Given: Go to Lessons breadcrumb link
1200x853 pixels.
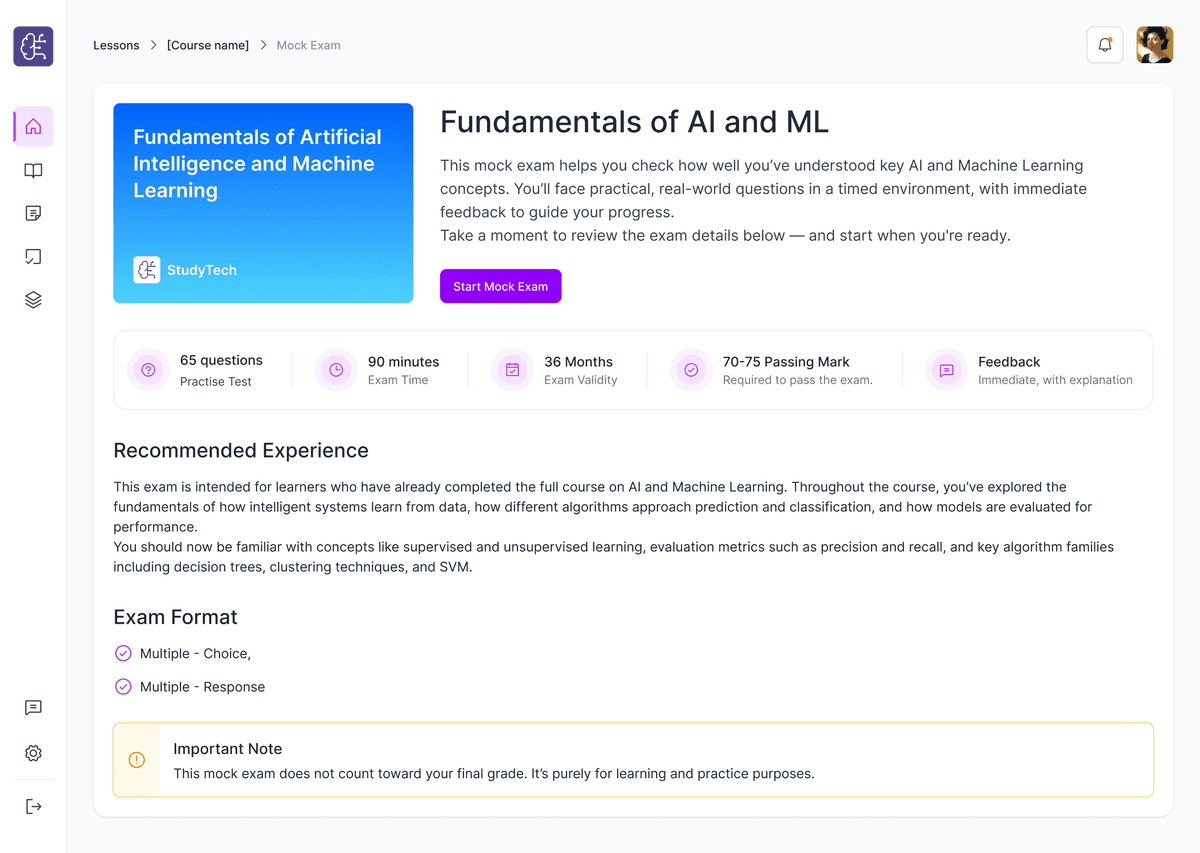Looking at the screenshot, I should point(116,45).
